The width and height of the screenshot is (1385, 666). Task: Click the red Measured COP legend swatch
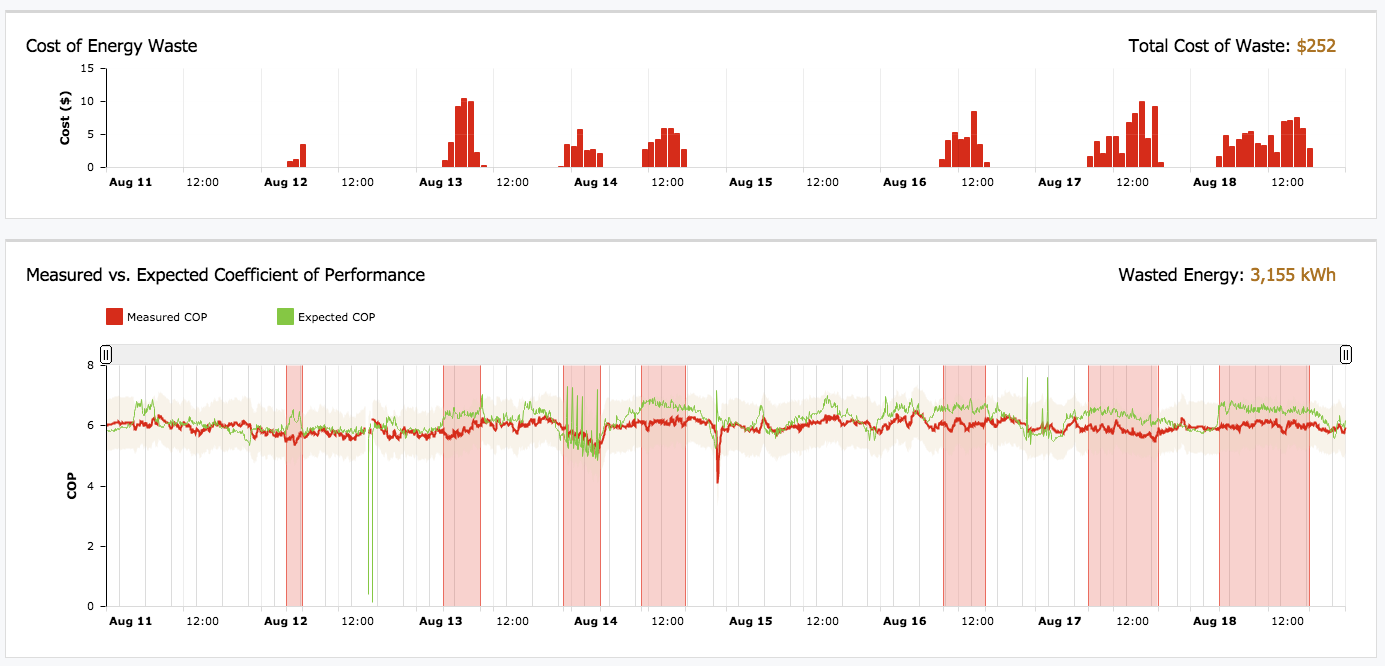click(114, 317)
